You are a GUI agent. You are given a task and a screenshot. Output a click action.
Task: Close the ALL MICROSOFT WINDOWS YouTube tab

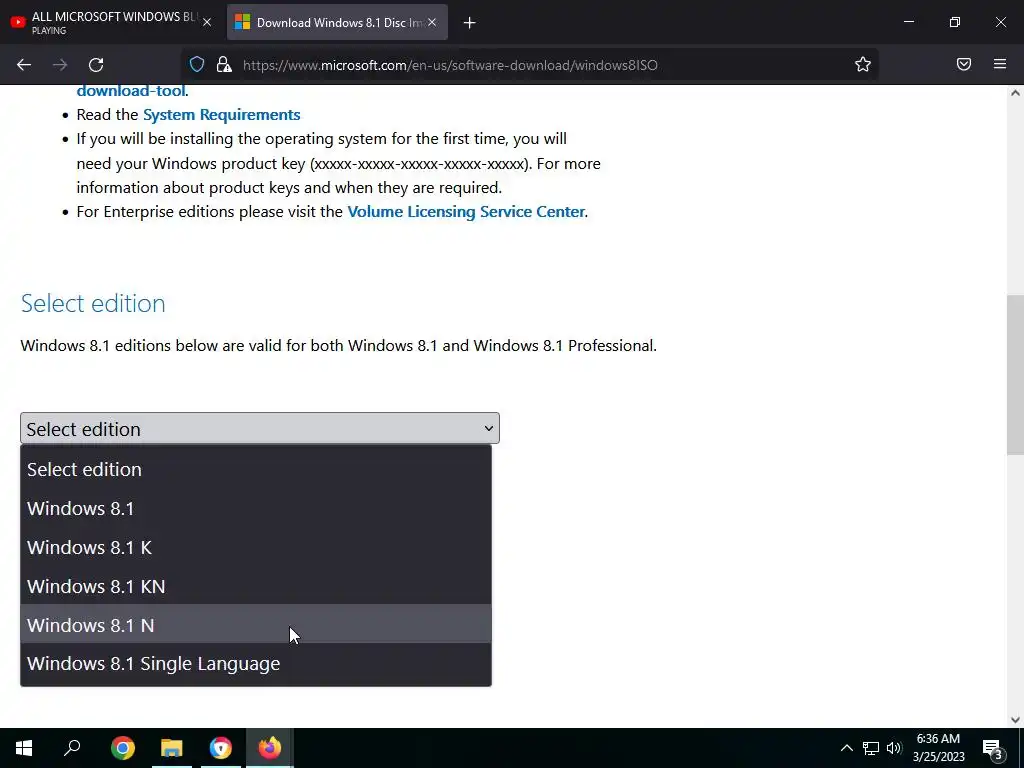pyautogui.click(x=207, y=22)
